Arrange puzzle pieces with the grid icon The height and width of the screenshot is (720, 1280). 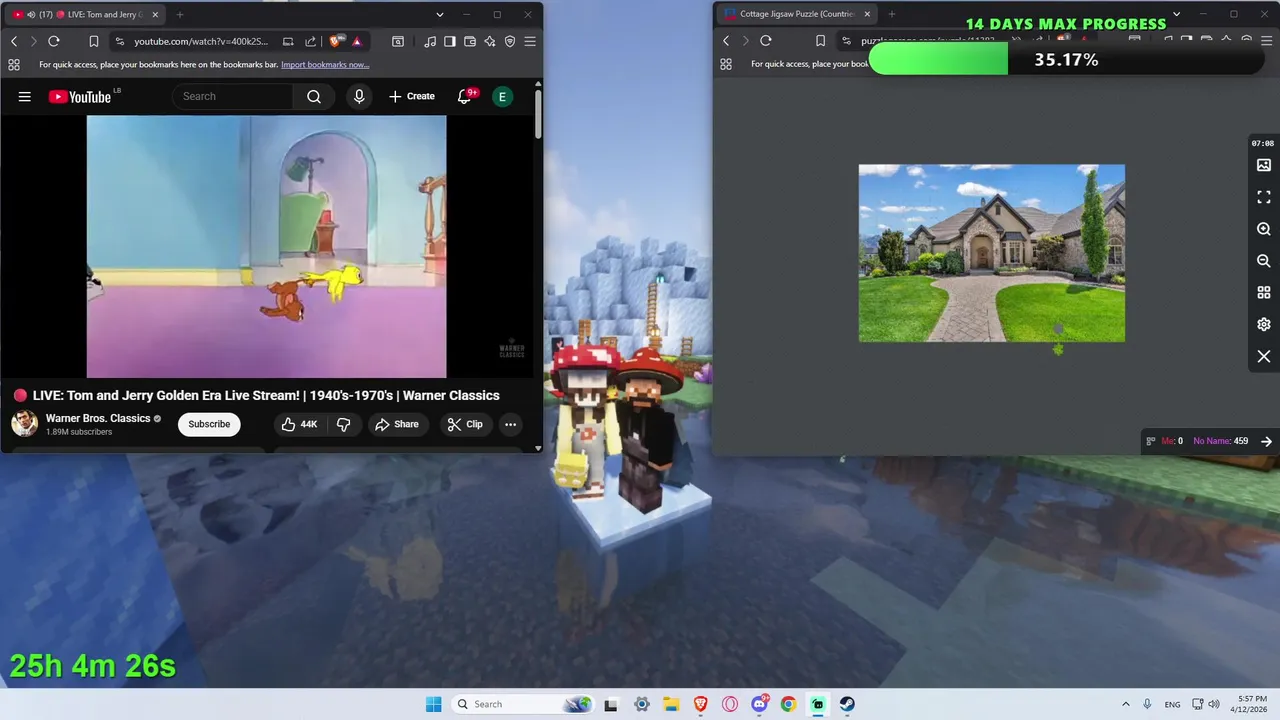pos(1264,293)
